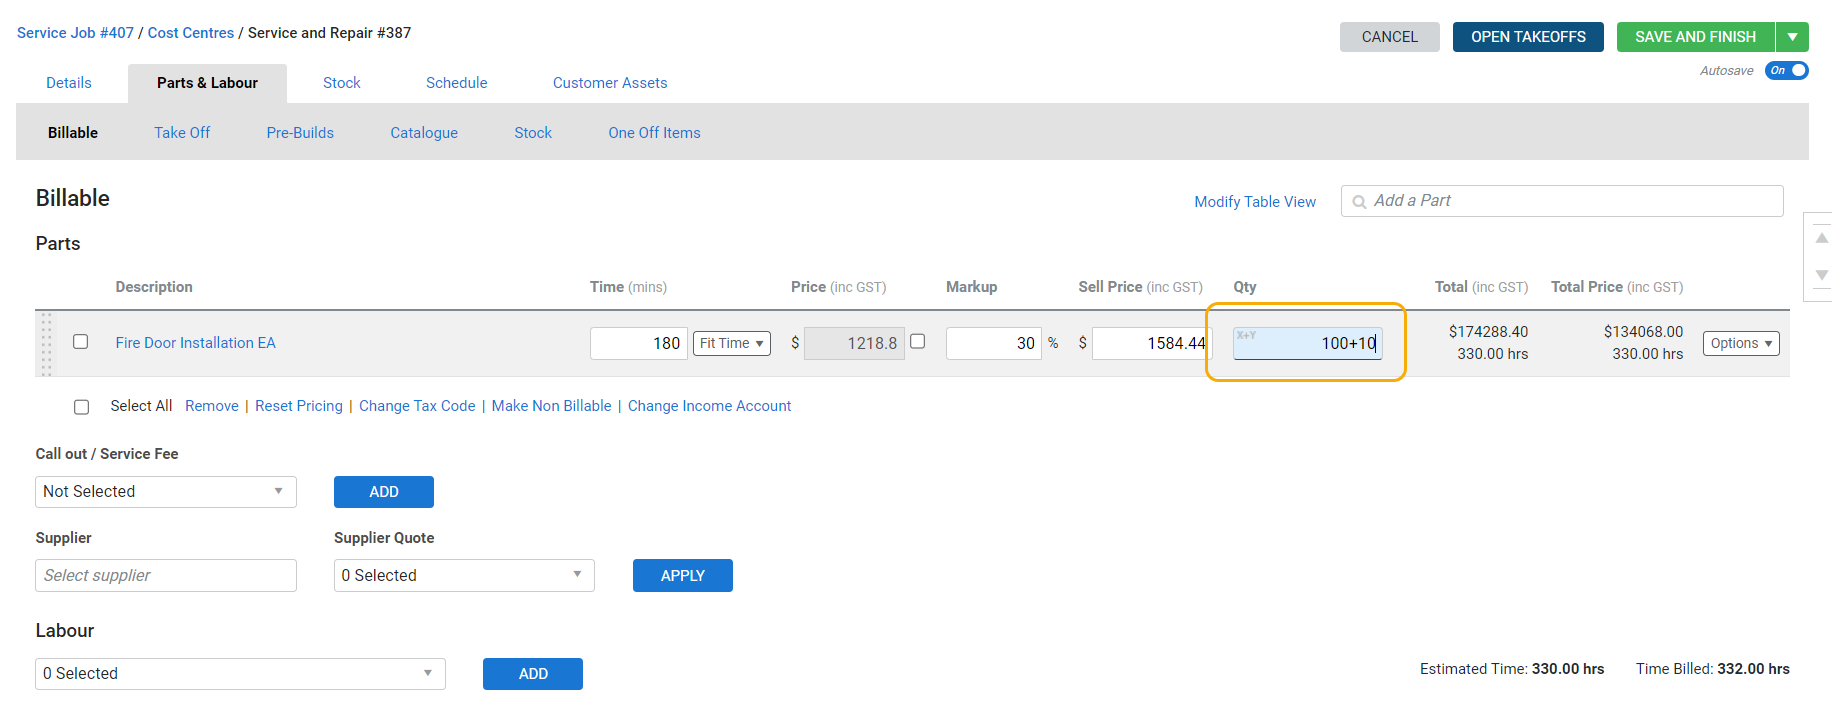This screenshot has width=1832, height=720.
Task: Check the Fire Door Installation row checkbox
Action: click(81, 342)
